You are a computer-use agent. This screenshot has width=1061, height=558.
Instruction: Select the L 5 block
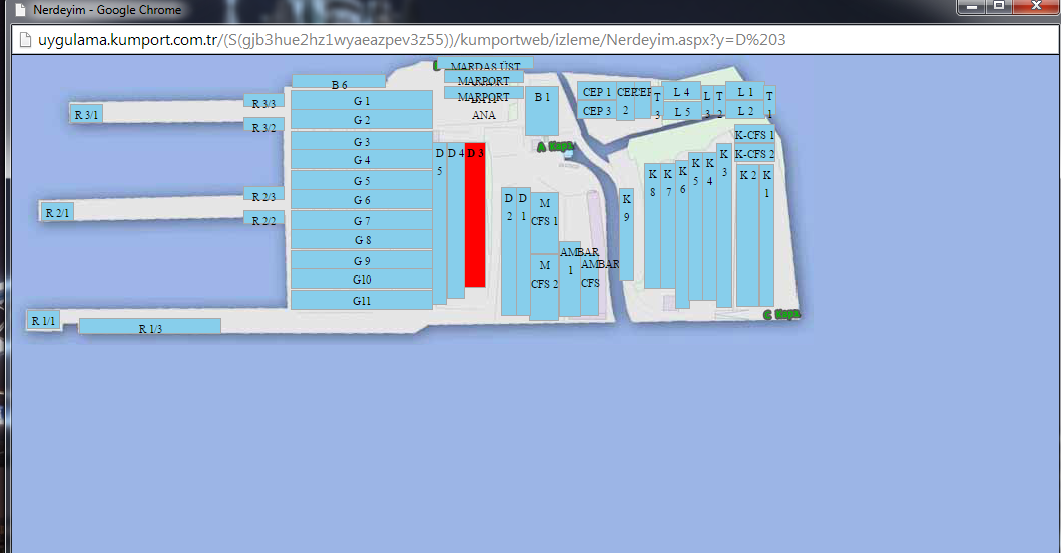click(x=681, y=111)
